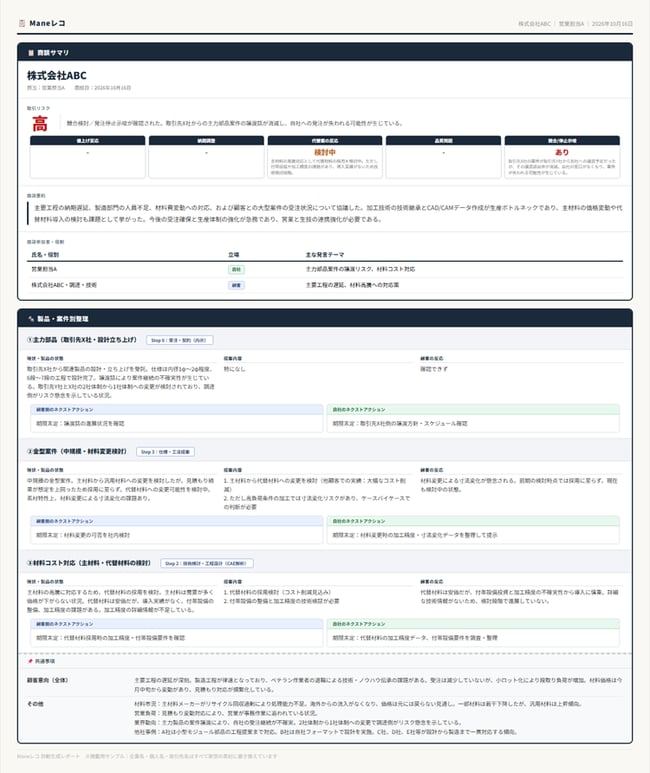Click the 商談サマリ header icon
650x773 pixels.
coord(31,53)
